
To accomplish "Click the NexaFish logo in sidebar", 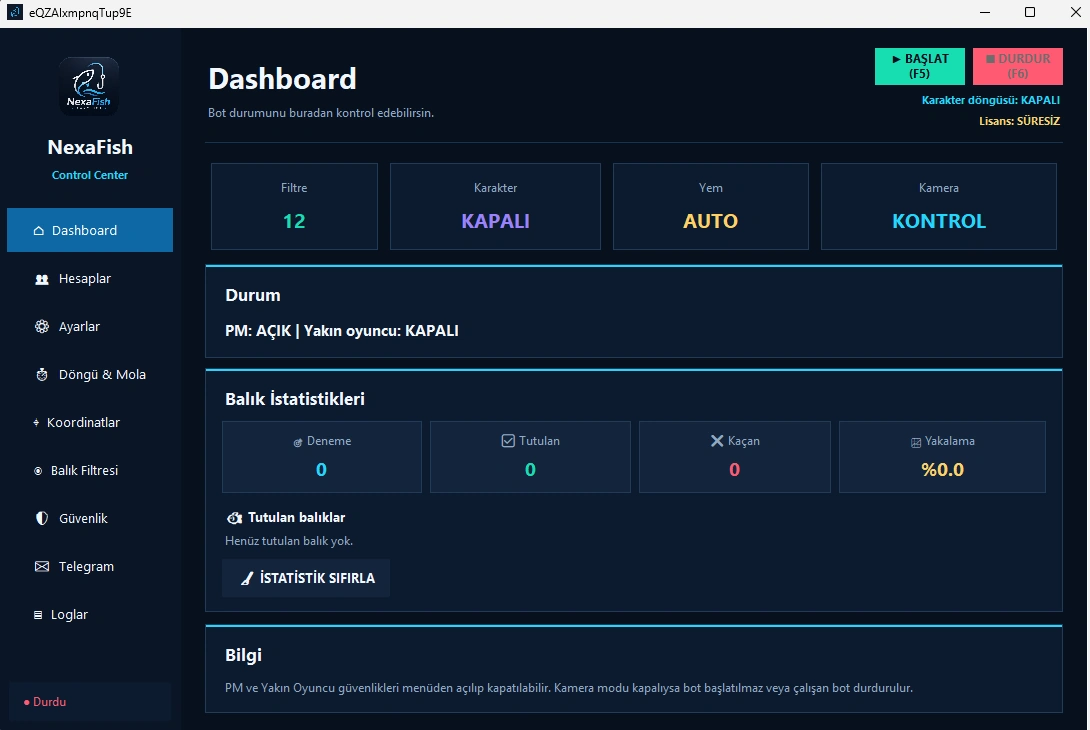I will pos(89,86).
